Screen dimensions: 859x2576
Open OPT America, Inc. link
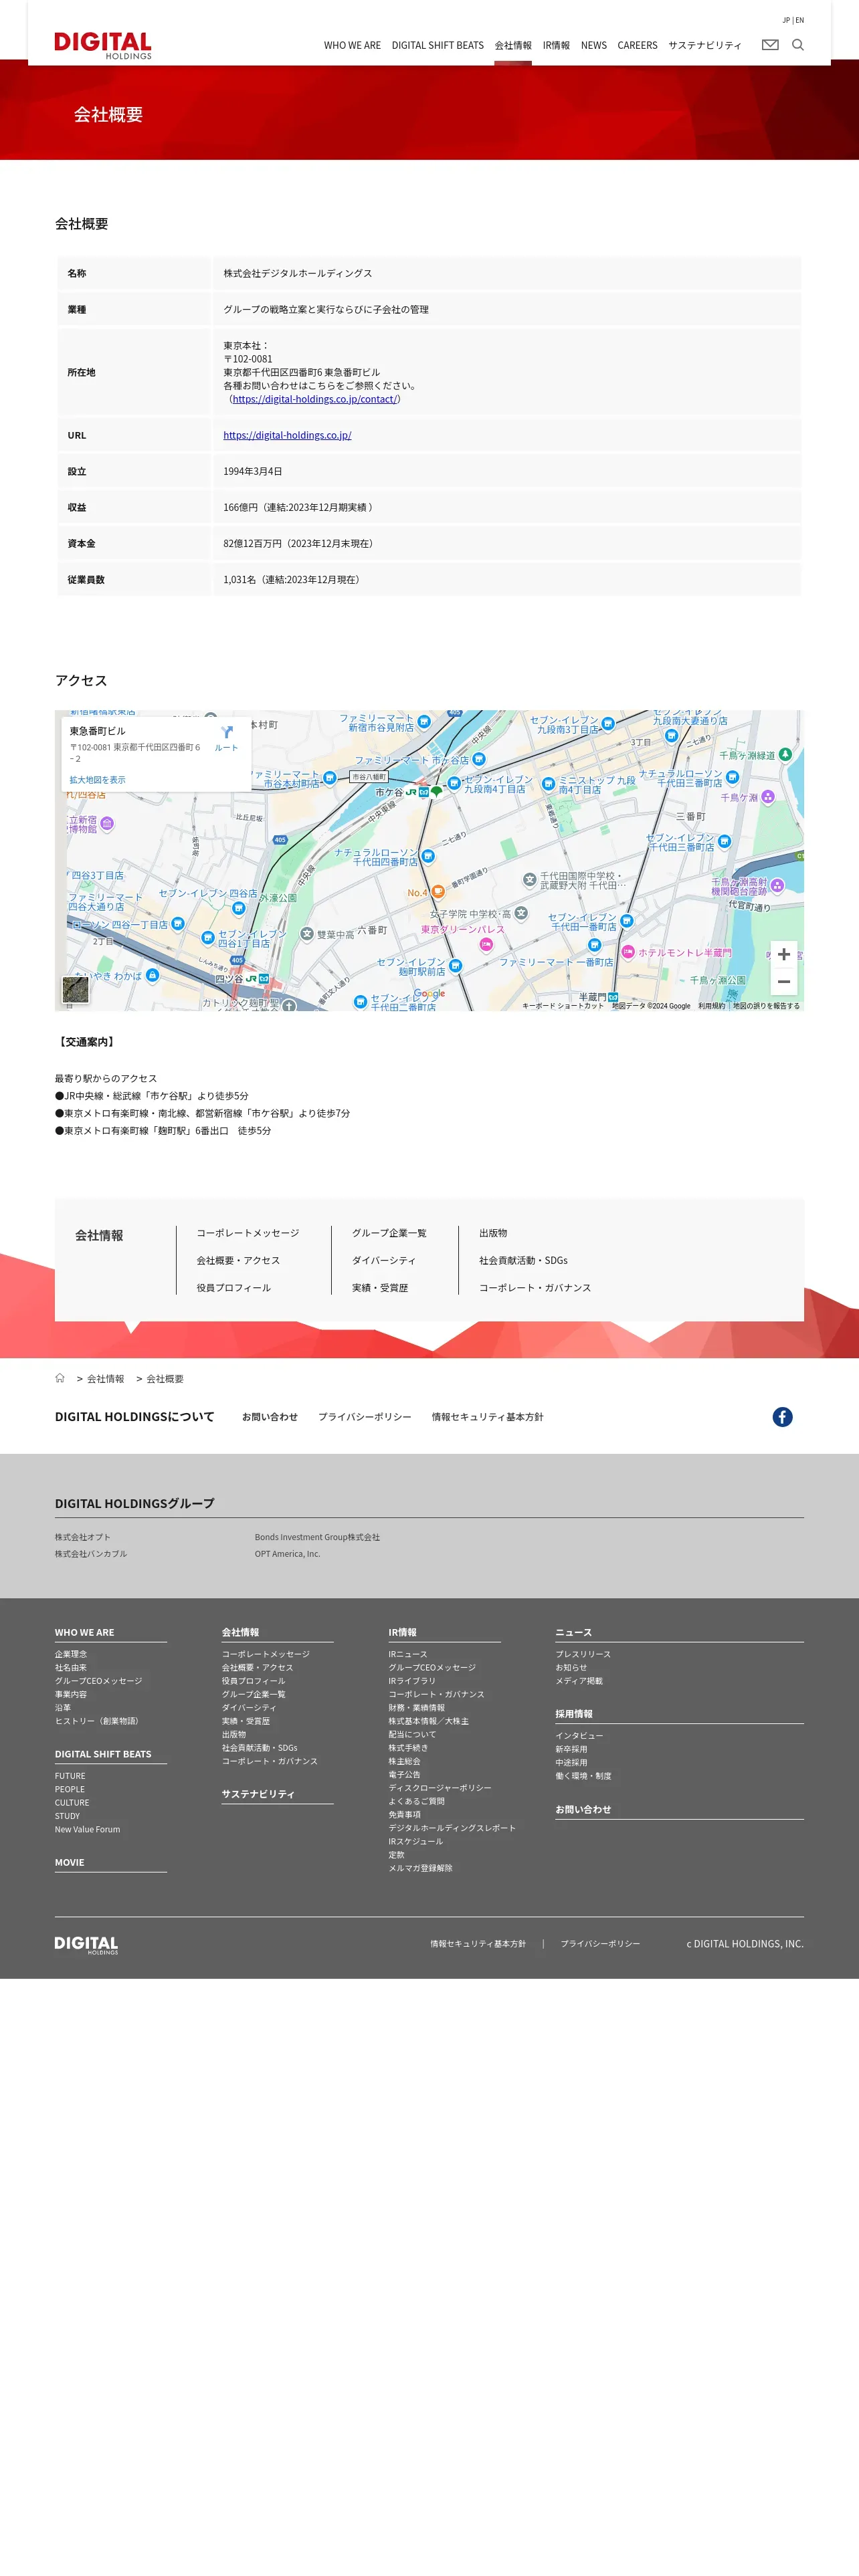tap(287, 1554)
